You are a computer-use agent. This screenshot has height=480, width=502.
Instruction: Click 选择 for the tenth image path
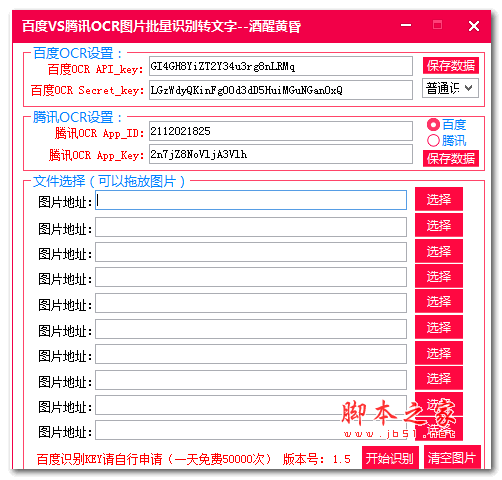tap(439, 429)
